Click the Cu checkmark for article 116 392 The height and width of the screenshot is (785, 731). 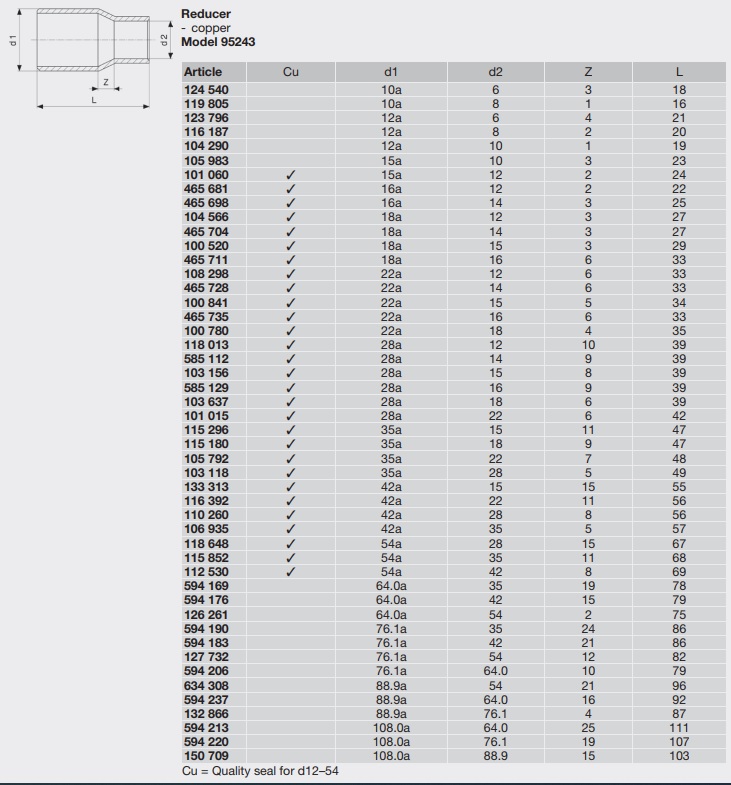pos(290,501)
